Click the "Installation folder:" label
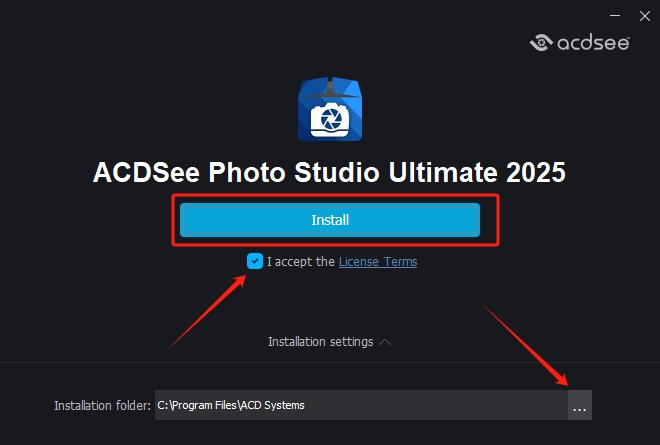660x445 pixels. 102,405
